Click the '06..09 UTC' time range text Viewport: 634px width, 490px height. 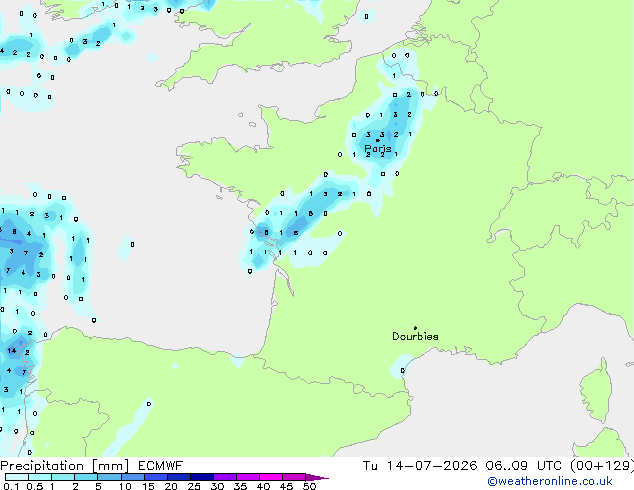tap(524, 466)
